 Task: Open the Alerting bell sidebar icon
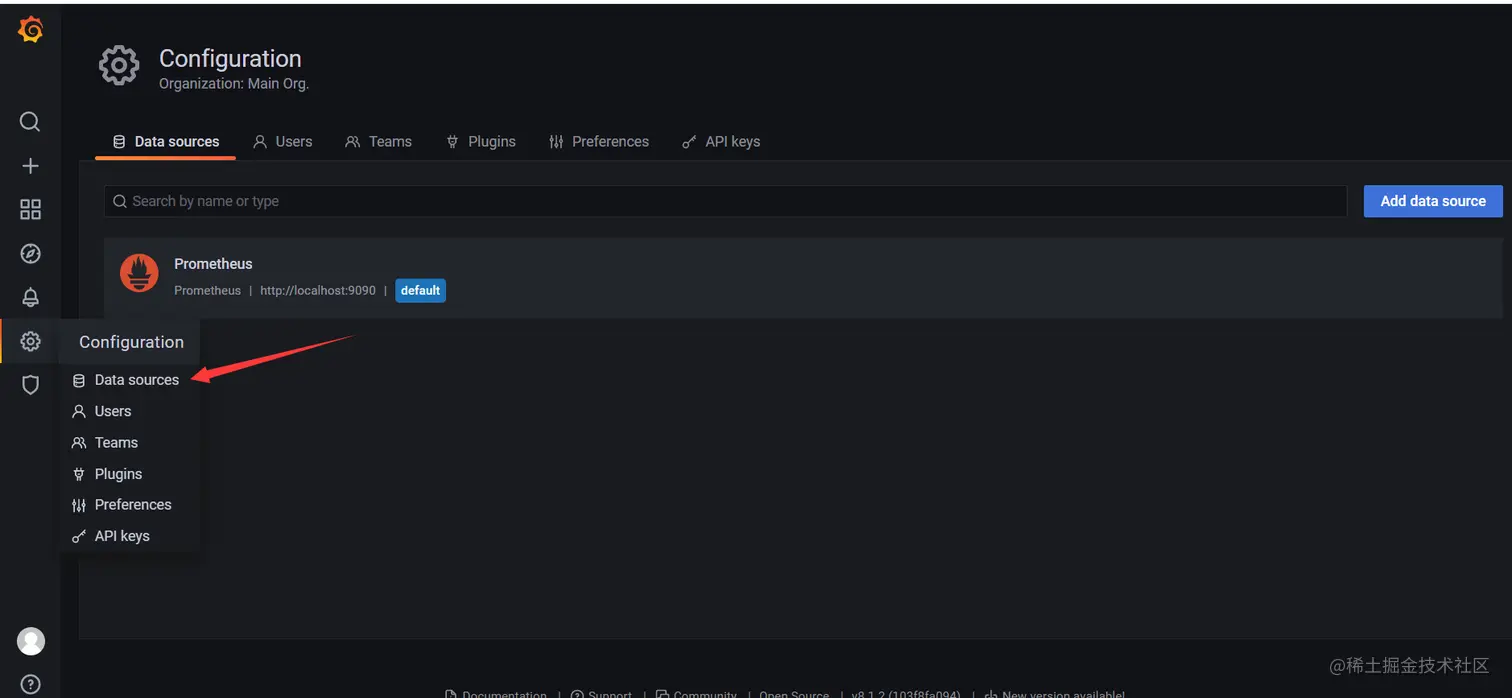coord(30,297)
